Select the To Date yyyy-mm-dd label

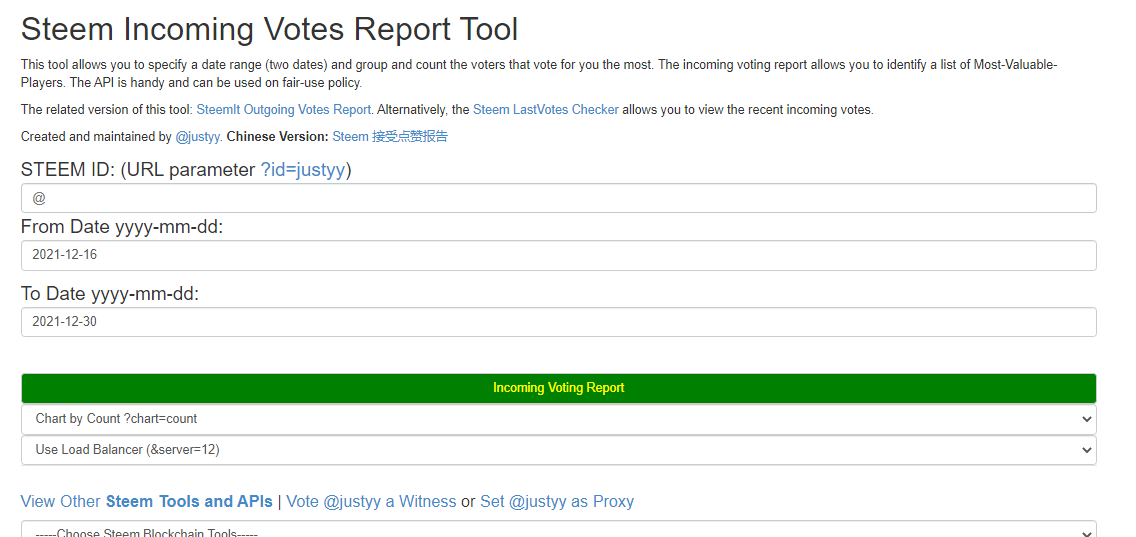pos(109,294)
